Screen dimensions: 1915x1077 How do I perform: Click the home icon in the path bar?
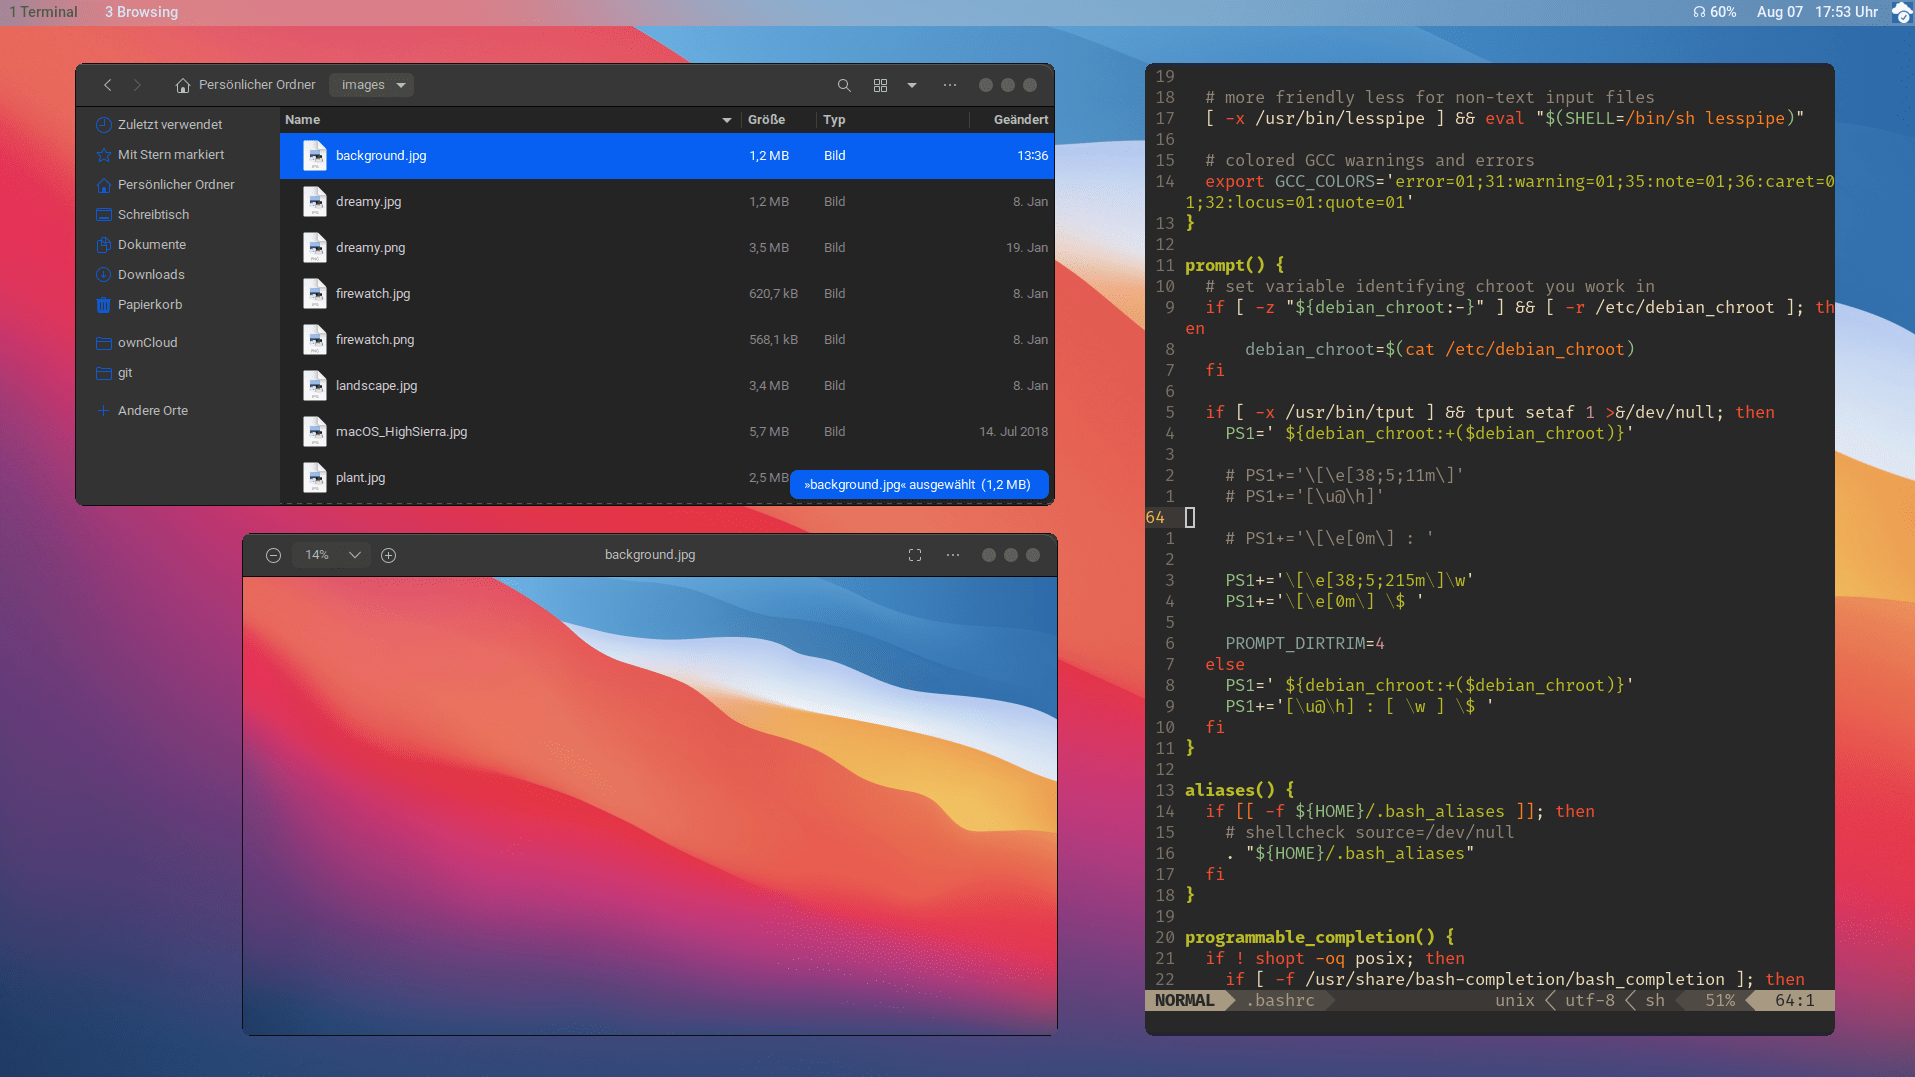pos(182,85)
